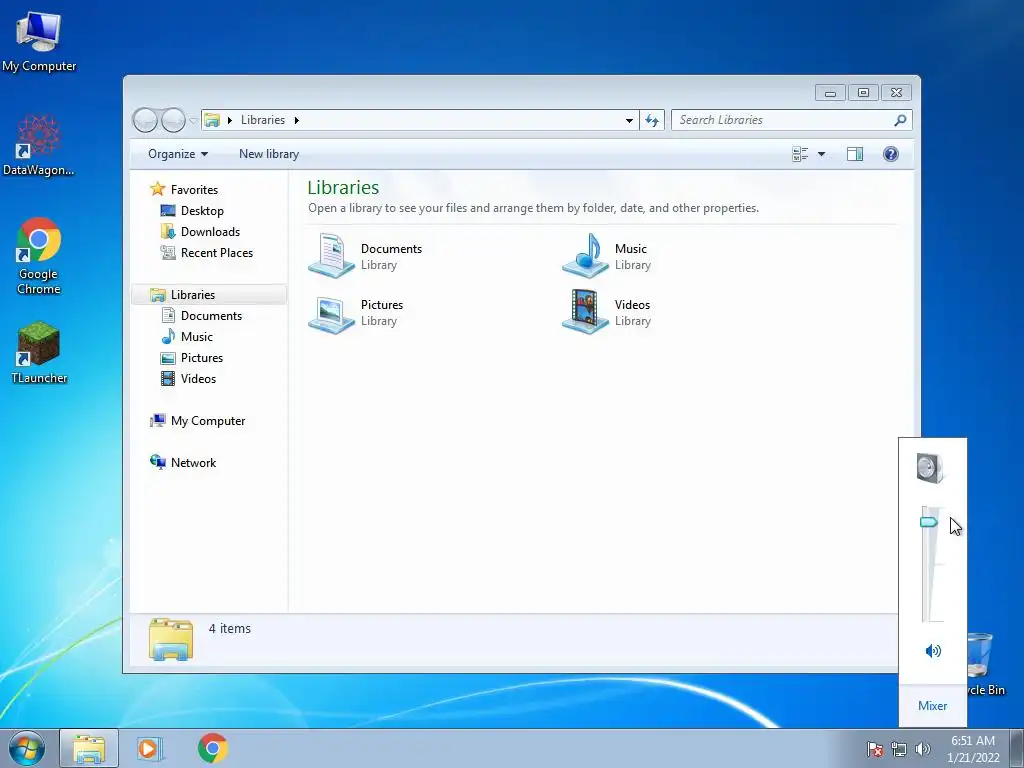Select the My Computer desktop icon
1024x768 pixels.
pos(39,42)
